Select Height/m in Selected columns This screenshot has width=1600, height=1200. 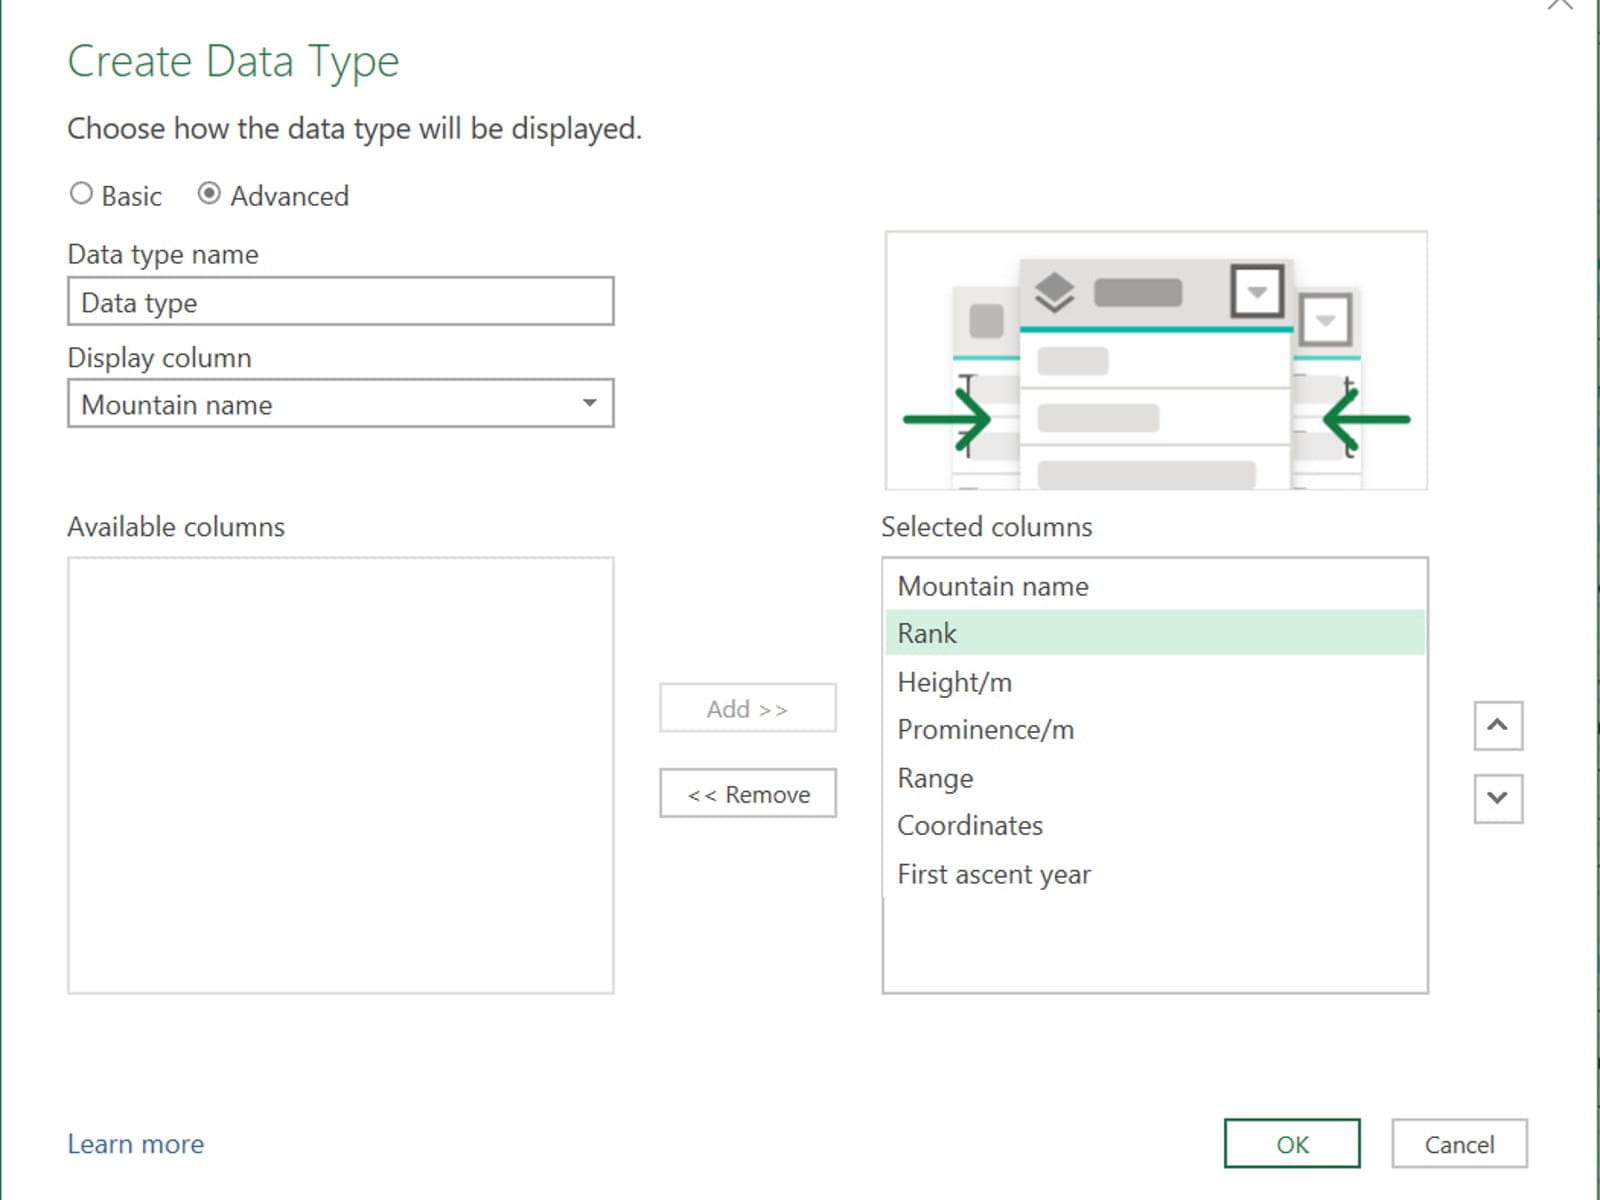(x=954, y=682)
